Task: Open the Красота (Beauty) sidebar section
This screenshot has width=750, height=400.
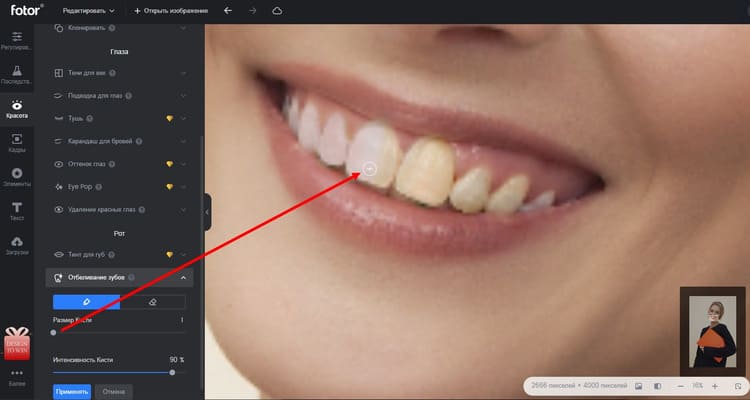Action: click(17, 108)
